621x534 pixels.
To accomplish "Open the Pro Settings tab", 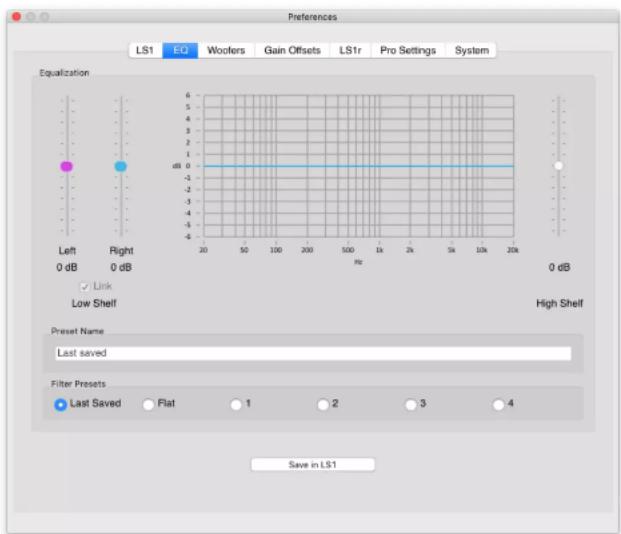I will click(408, 50).
